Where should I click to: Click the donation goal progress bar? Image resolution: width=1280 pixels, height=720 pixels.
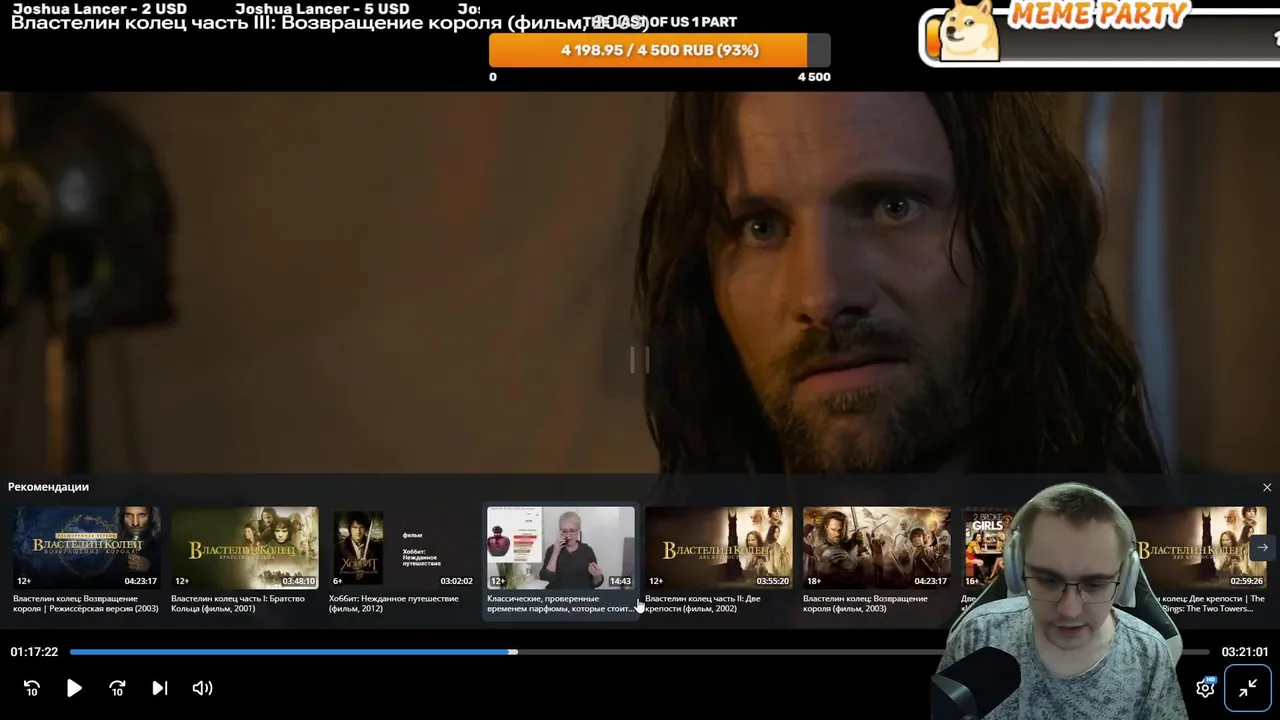click(660, 50)
